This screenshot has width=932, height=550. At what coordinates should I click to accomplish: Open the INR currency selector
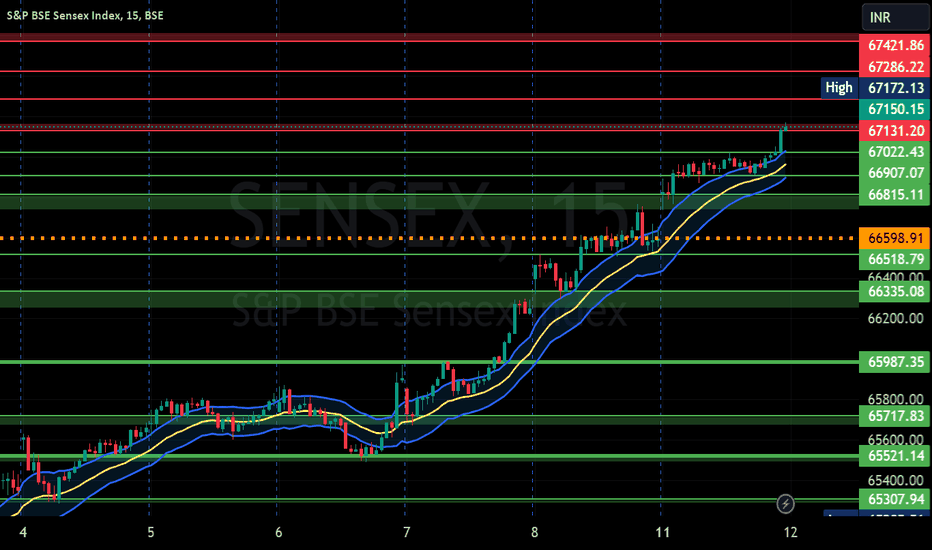[x=896, y=17]
